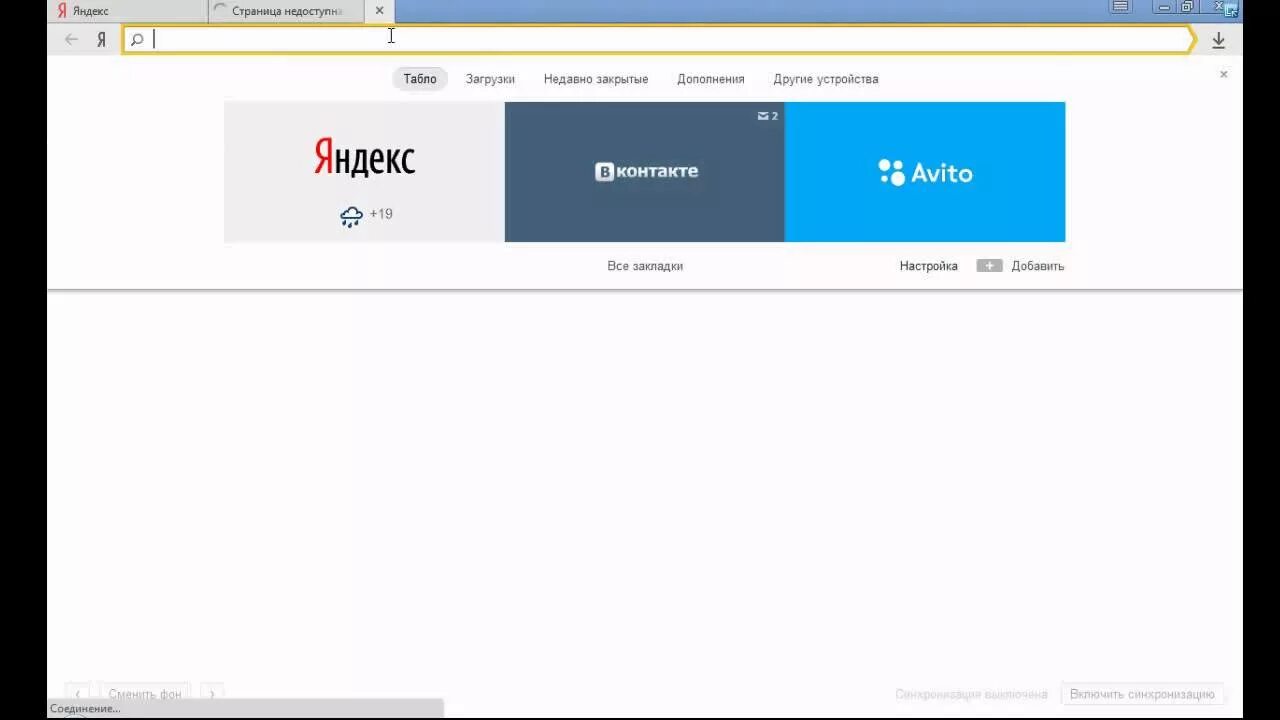This screenshot has height=720, width=1280.
Task: Open the downloads arrow icon
Action: coord(1218,40)
